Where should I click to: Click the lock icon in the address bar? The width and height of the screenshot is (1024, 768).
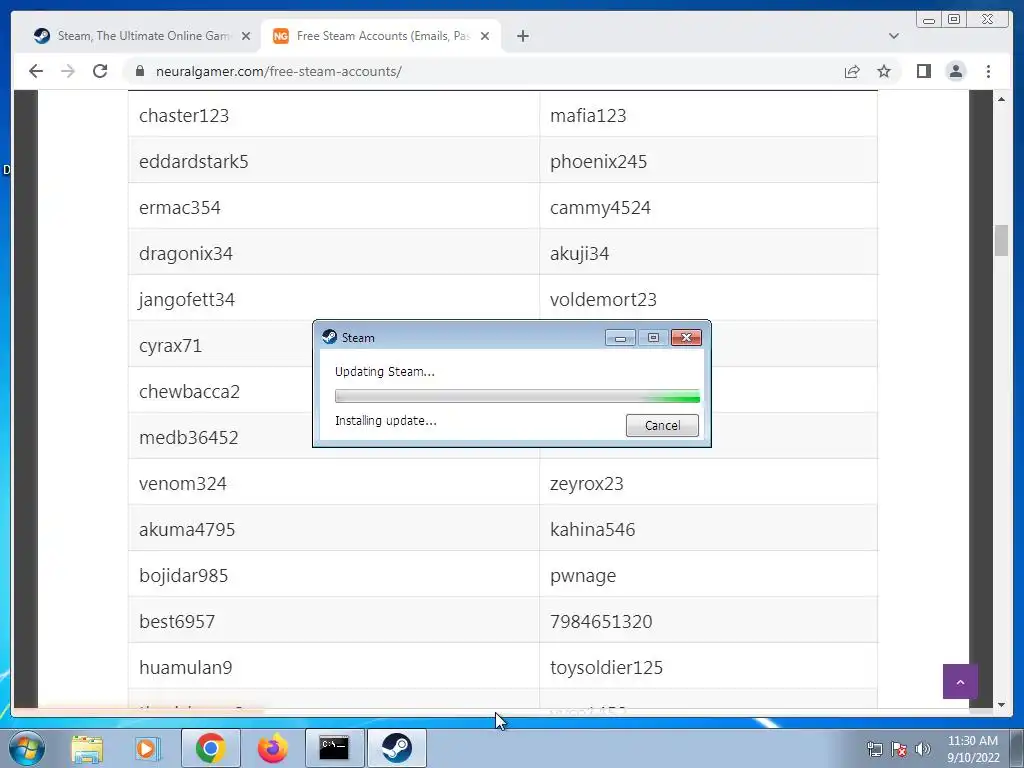click(x=140, y=71)
